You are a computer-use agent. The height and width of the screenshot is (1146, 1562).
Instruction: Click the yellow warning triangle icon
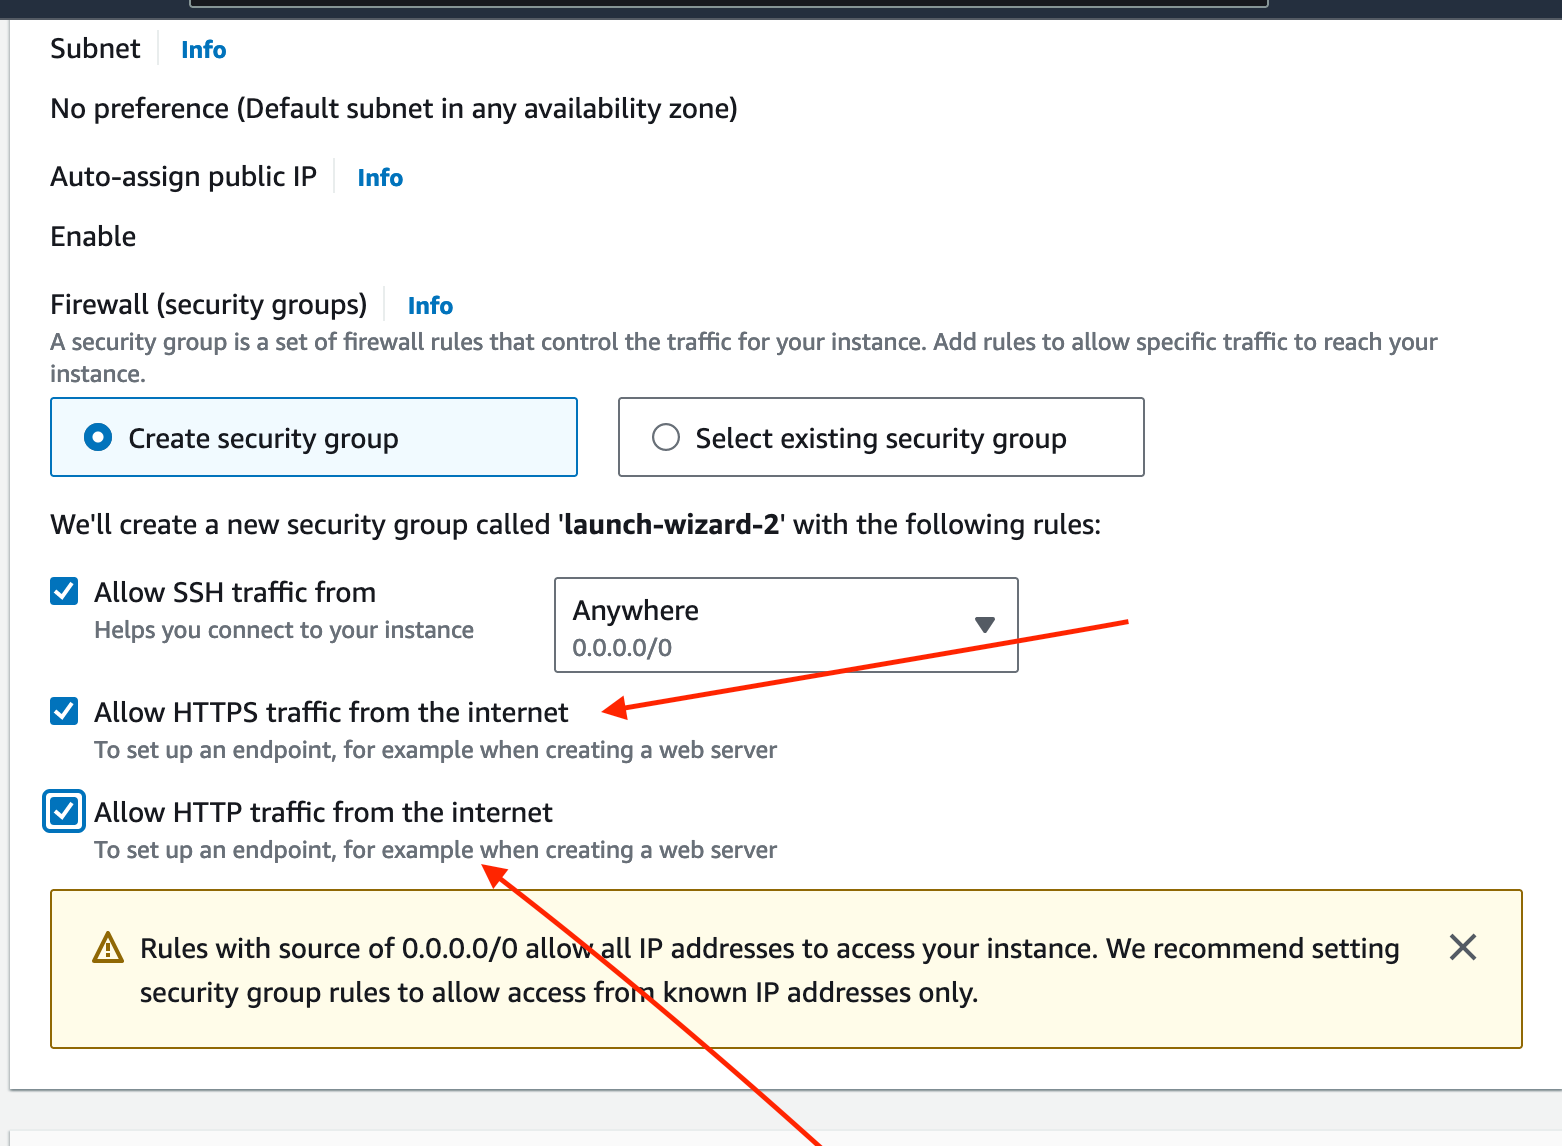tap(107, 947)
